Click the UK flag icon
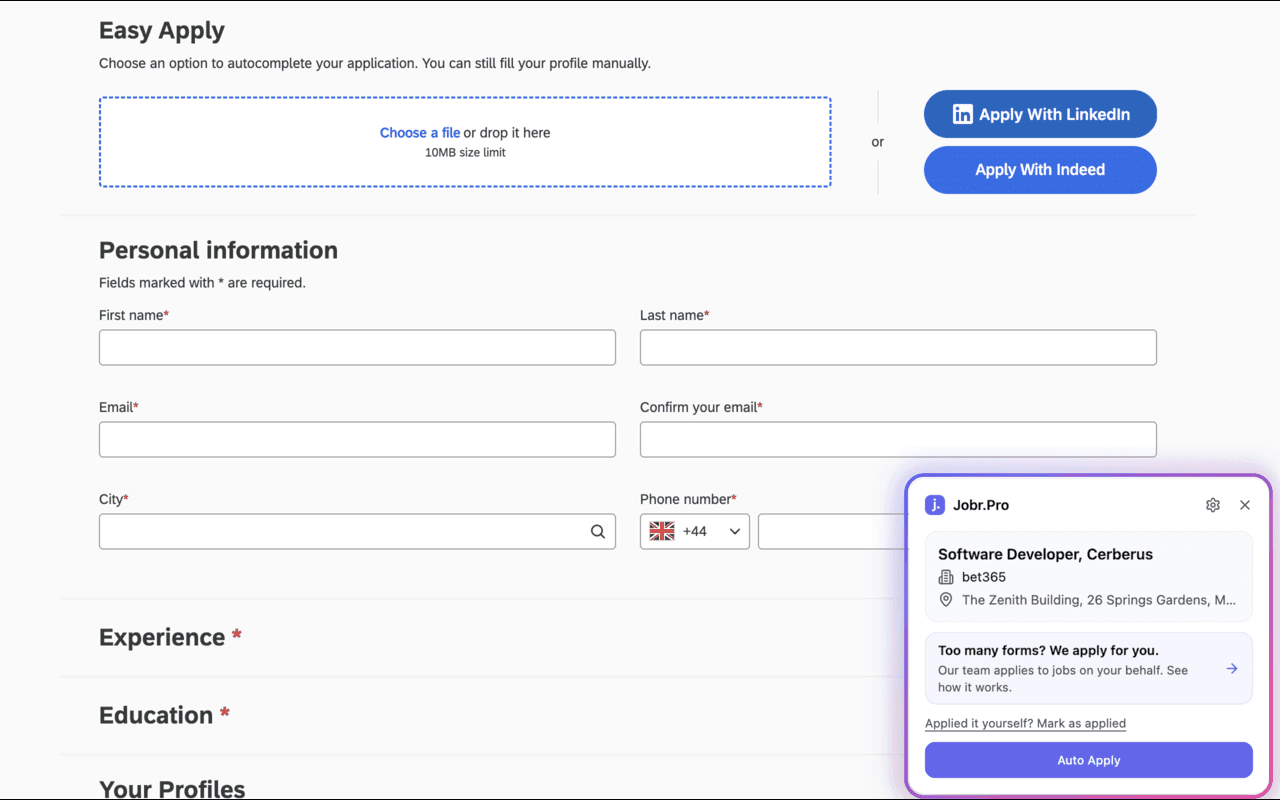This screenshot has height=800, width=1280. (662, 531)
